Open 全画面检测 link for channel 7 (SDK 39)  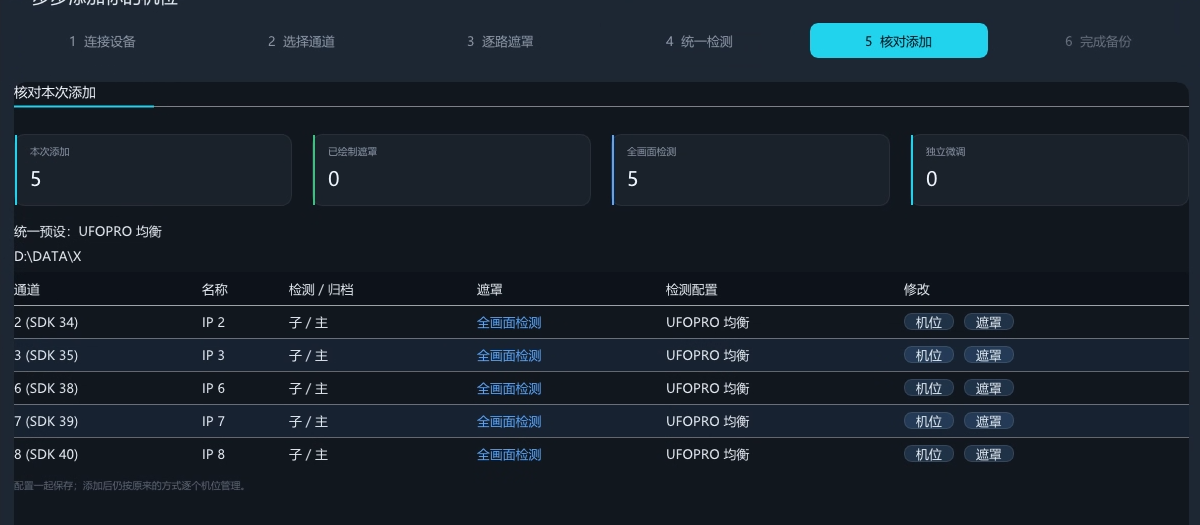pyautogui.click(x=509, y=421)
